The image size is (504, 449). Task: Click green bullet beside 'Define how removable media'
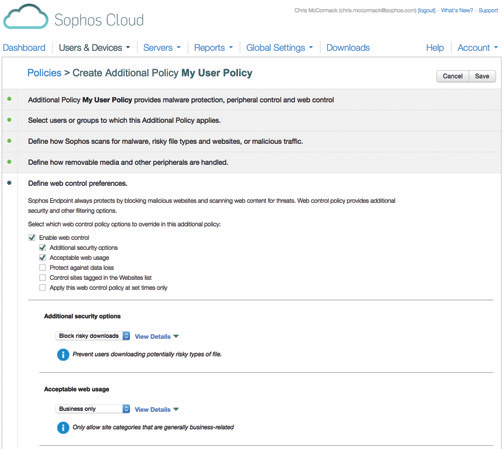point(9,162)
